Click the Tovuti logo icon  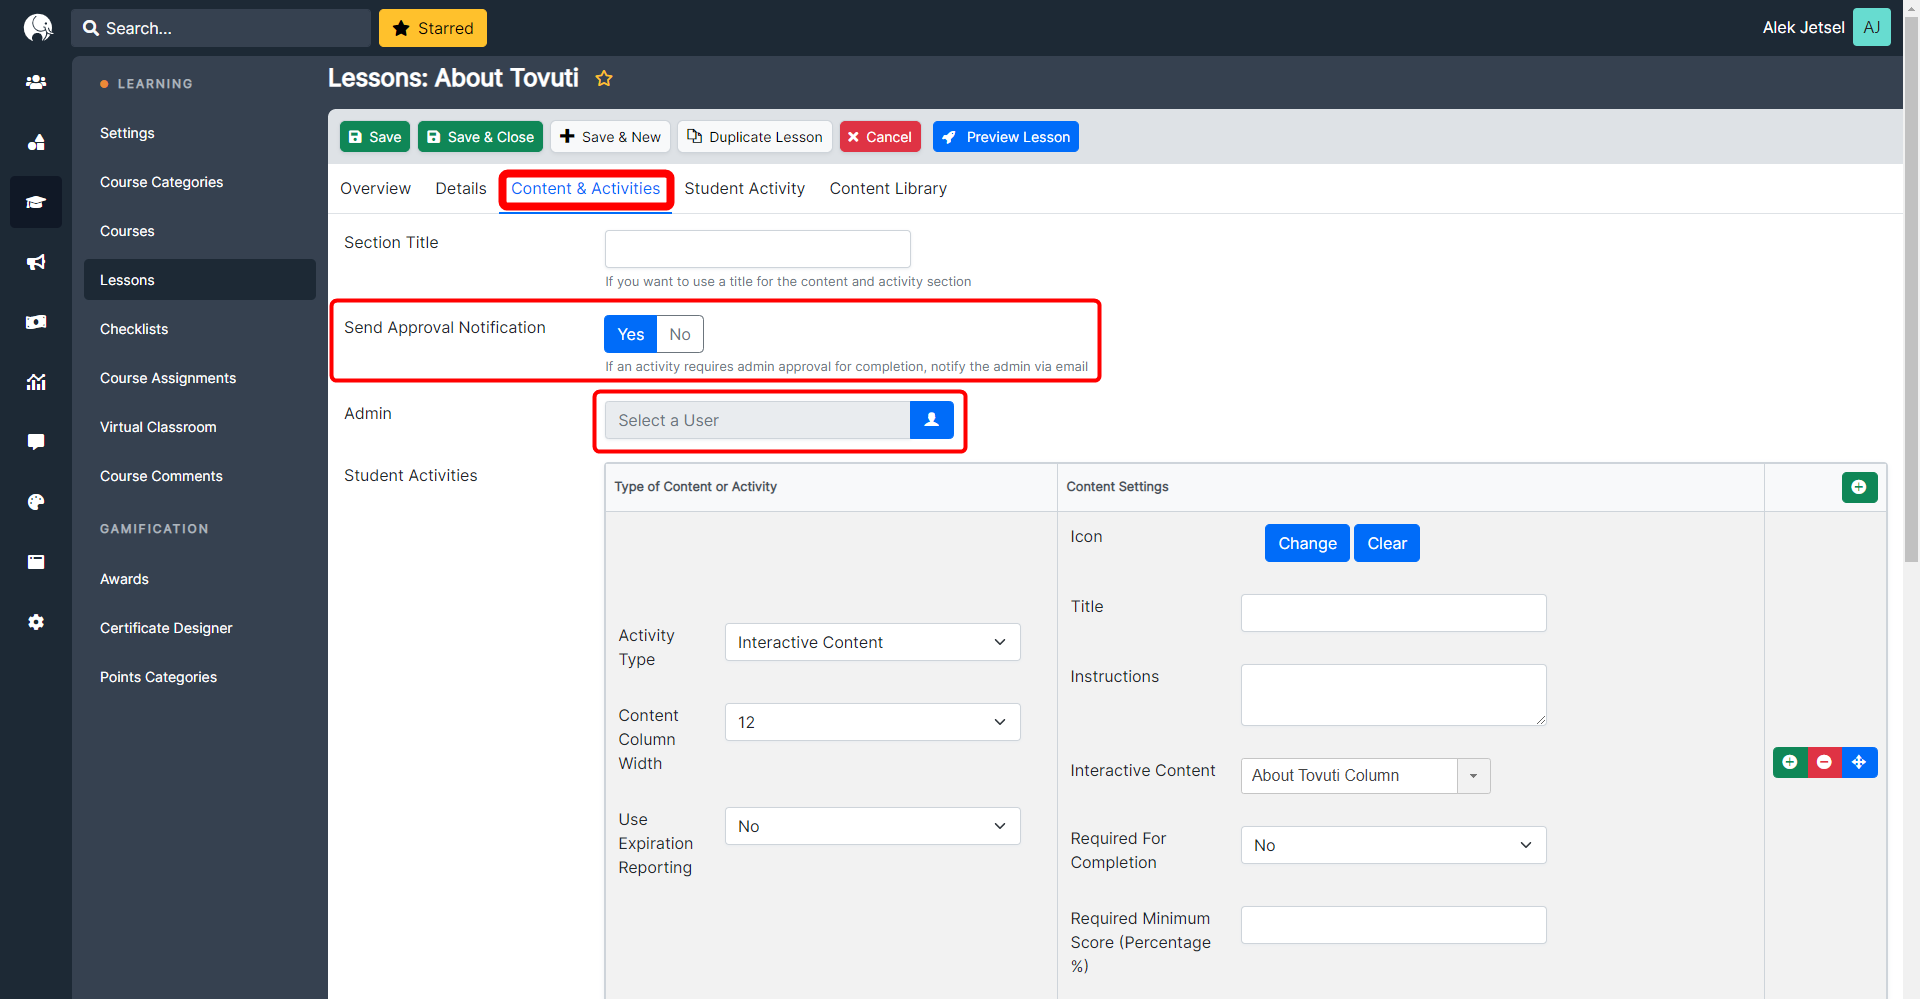(37, 27)
